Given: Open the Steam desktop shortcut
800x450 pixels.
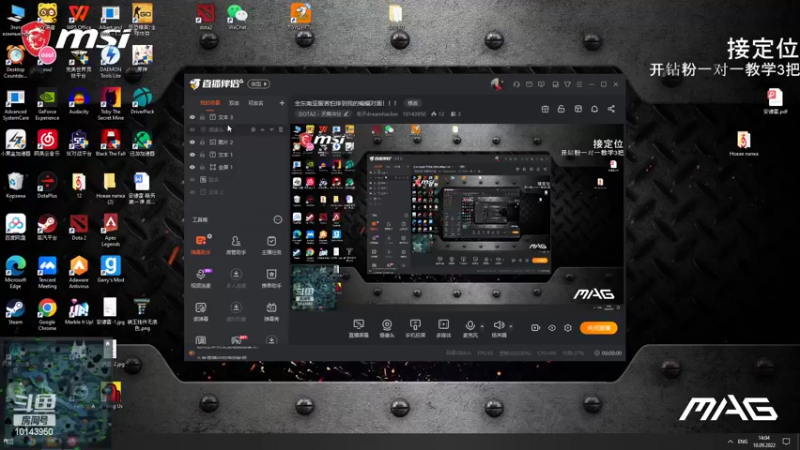Looking at the screenshot, I should (x=15, y=312).
